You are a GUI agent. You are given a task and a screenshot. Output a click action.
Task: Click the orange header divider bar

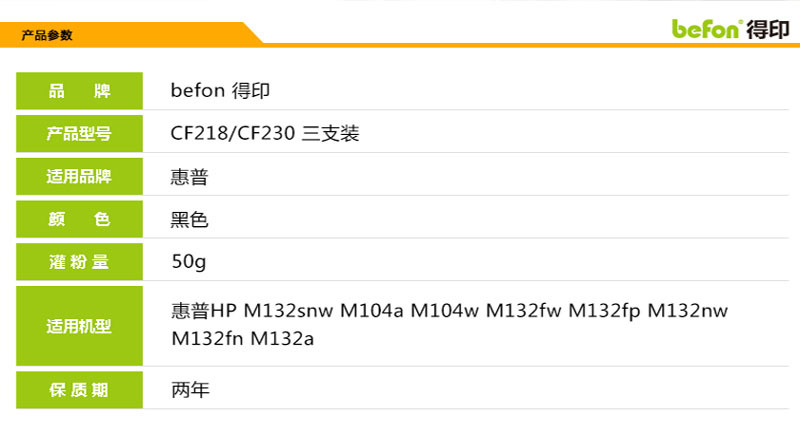531,45
